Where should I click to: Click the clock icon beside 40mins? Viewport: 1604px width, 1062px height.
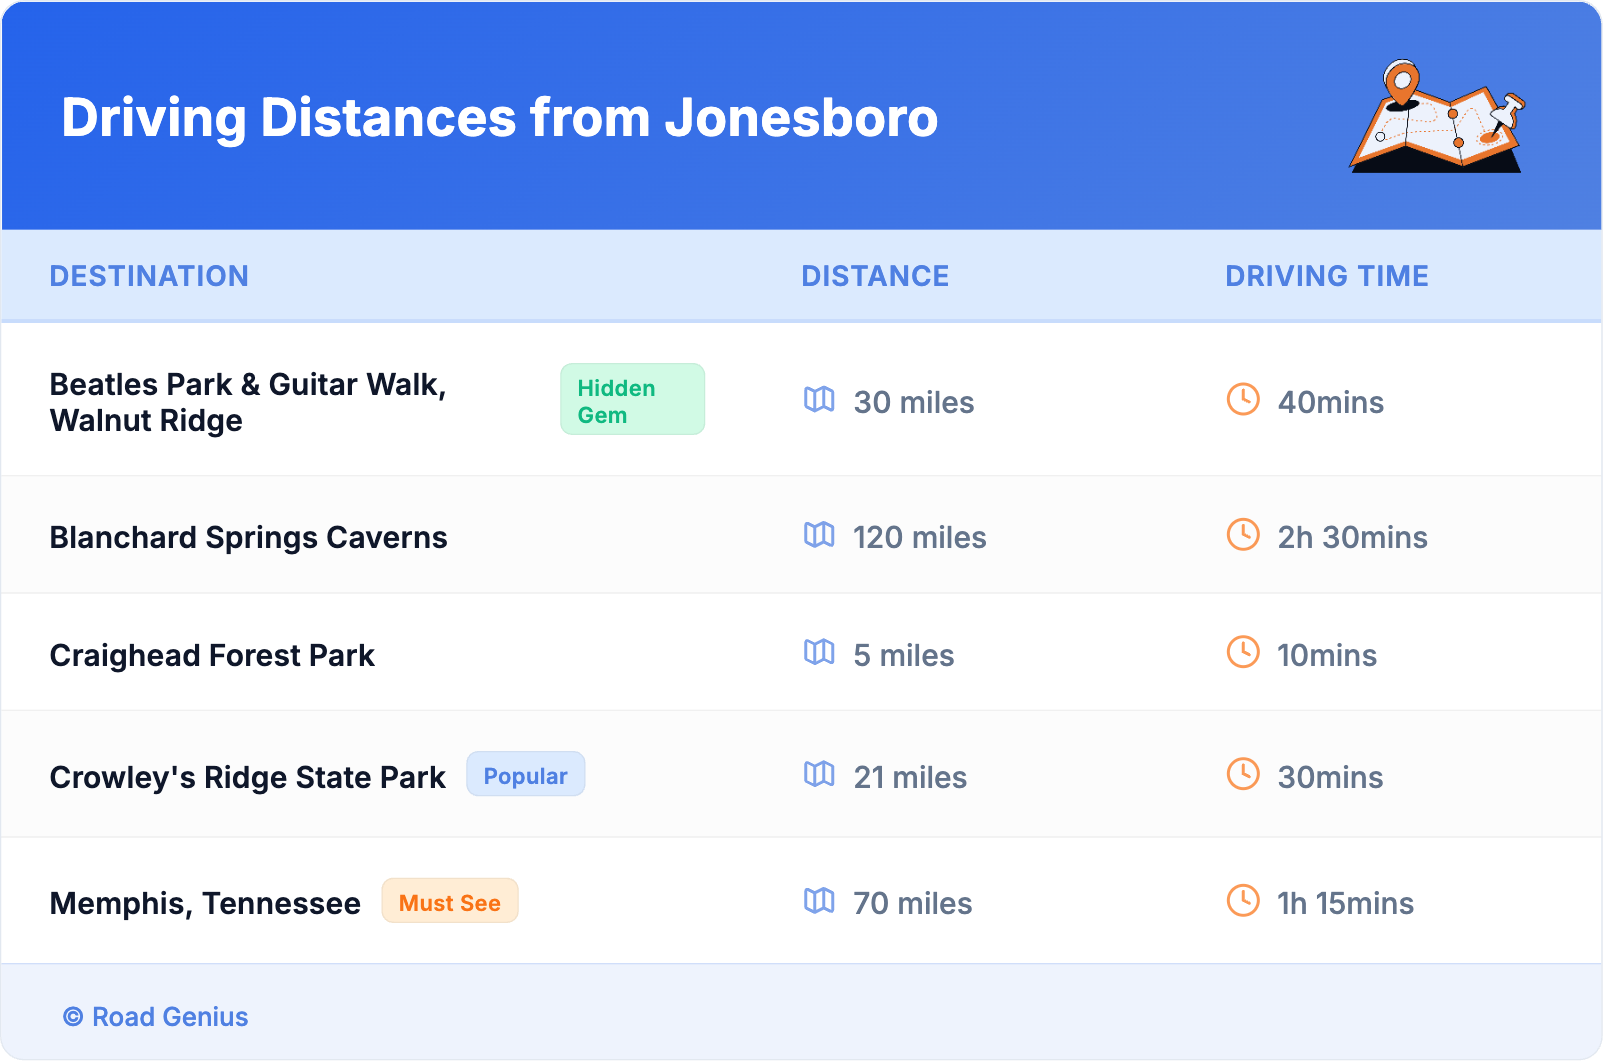pos(1243,400)
